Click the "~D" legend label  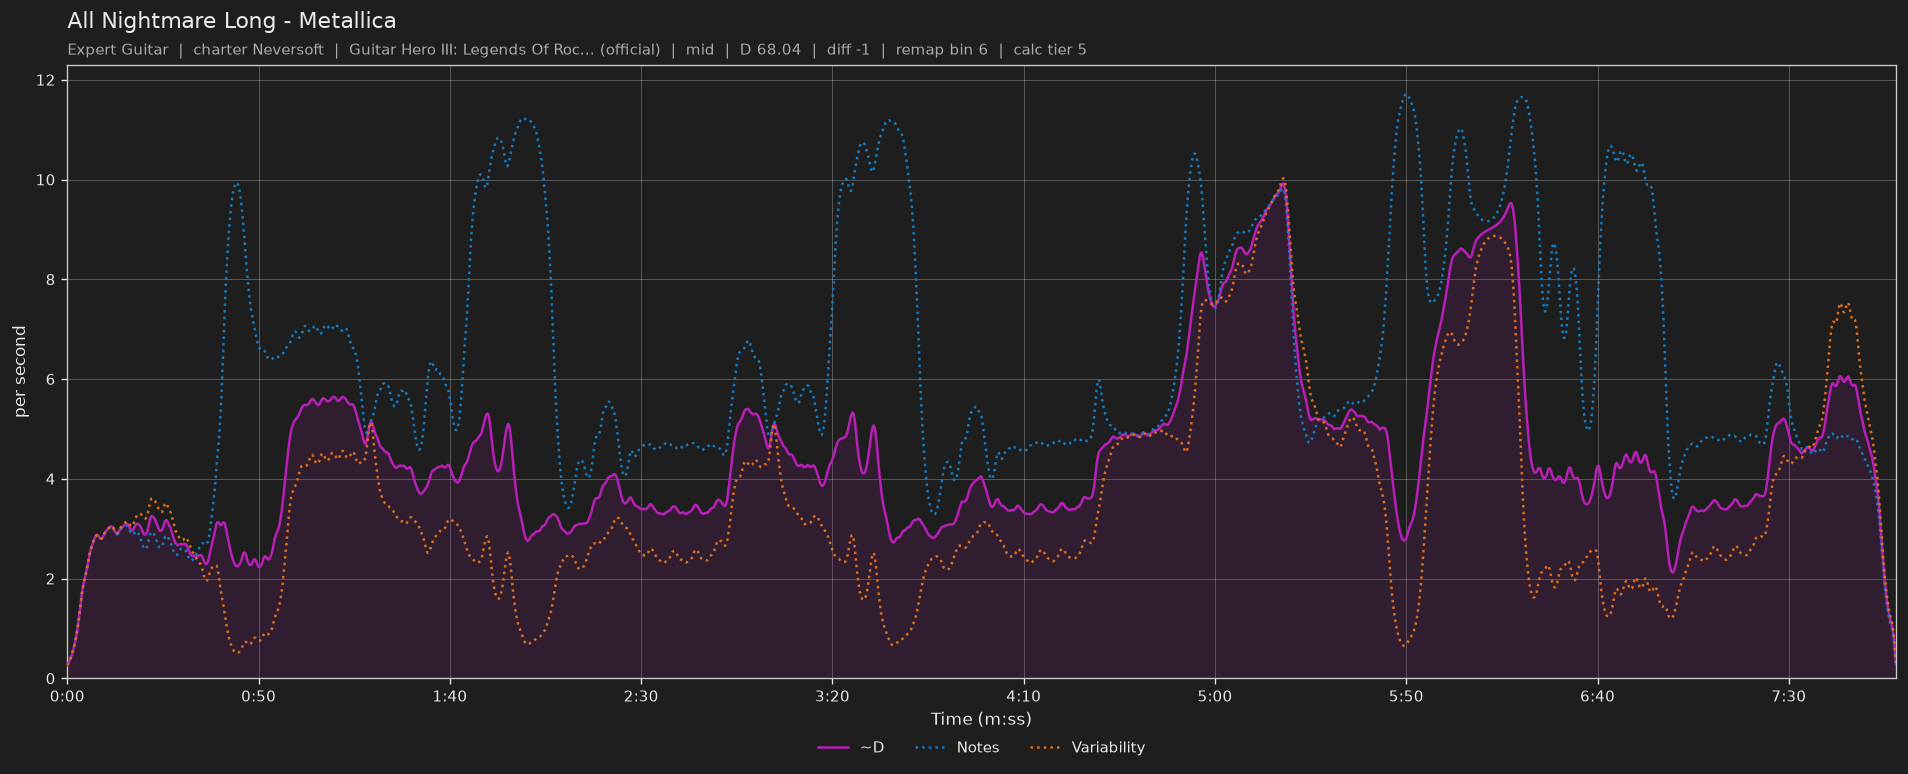pyautogui.click(x=872, y=748)
